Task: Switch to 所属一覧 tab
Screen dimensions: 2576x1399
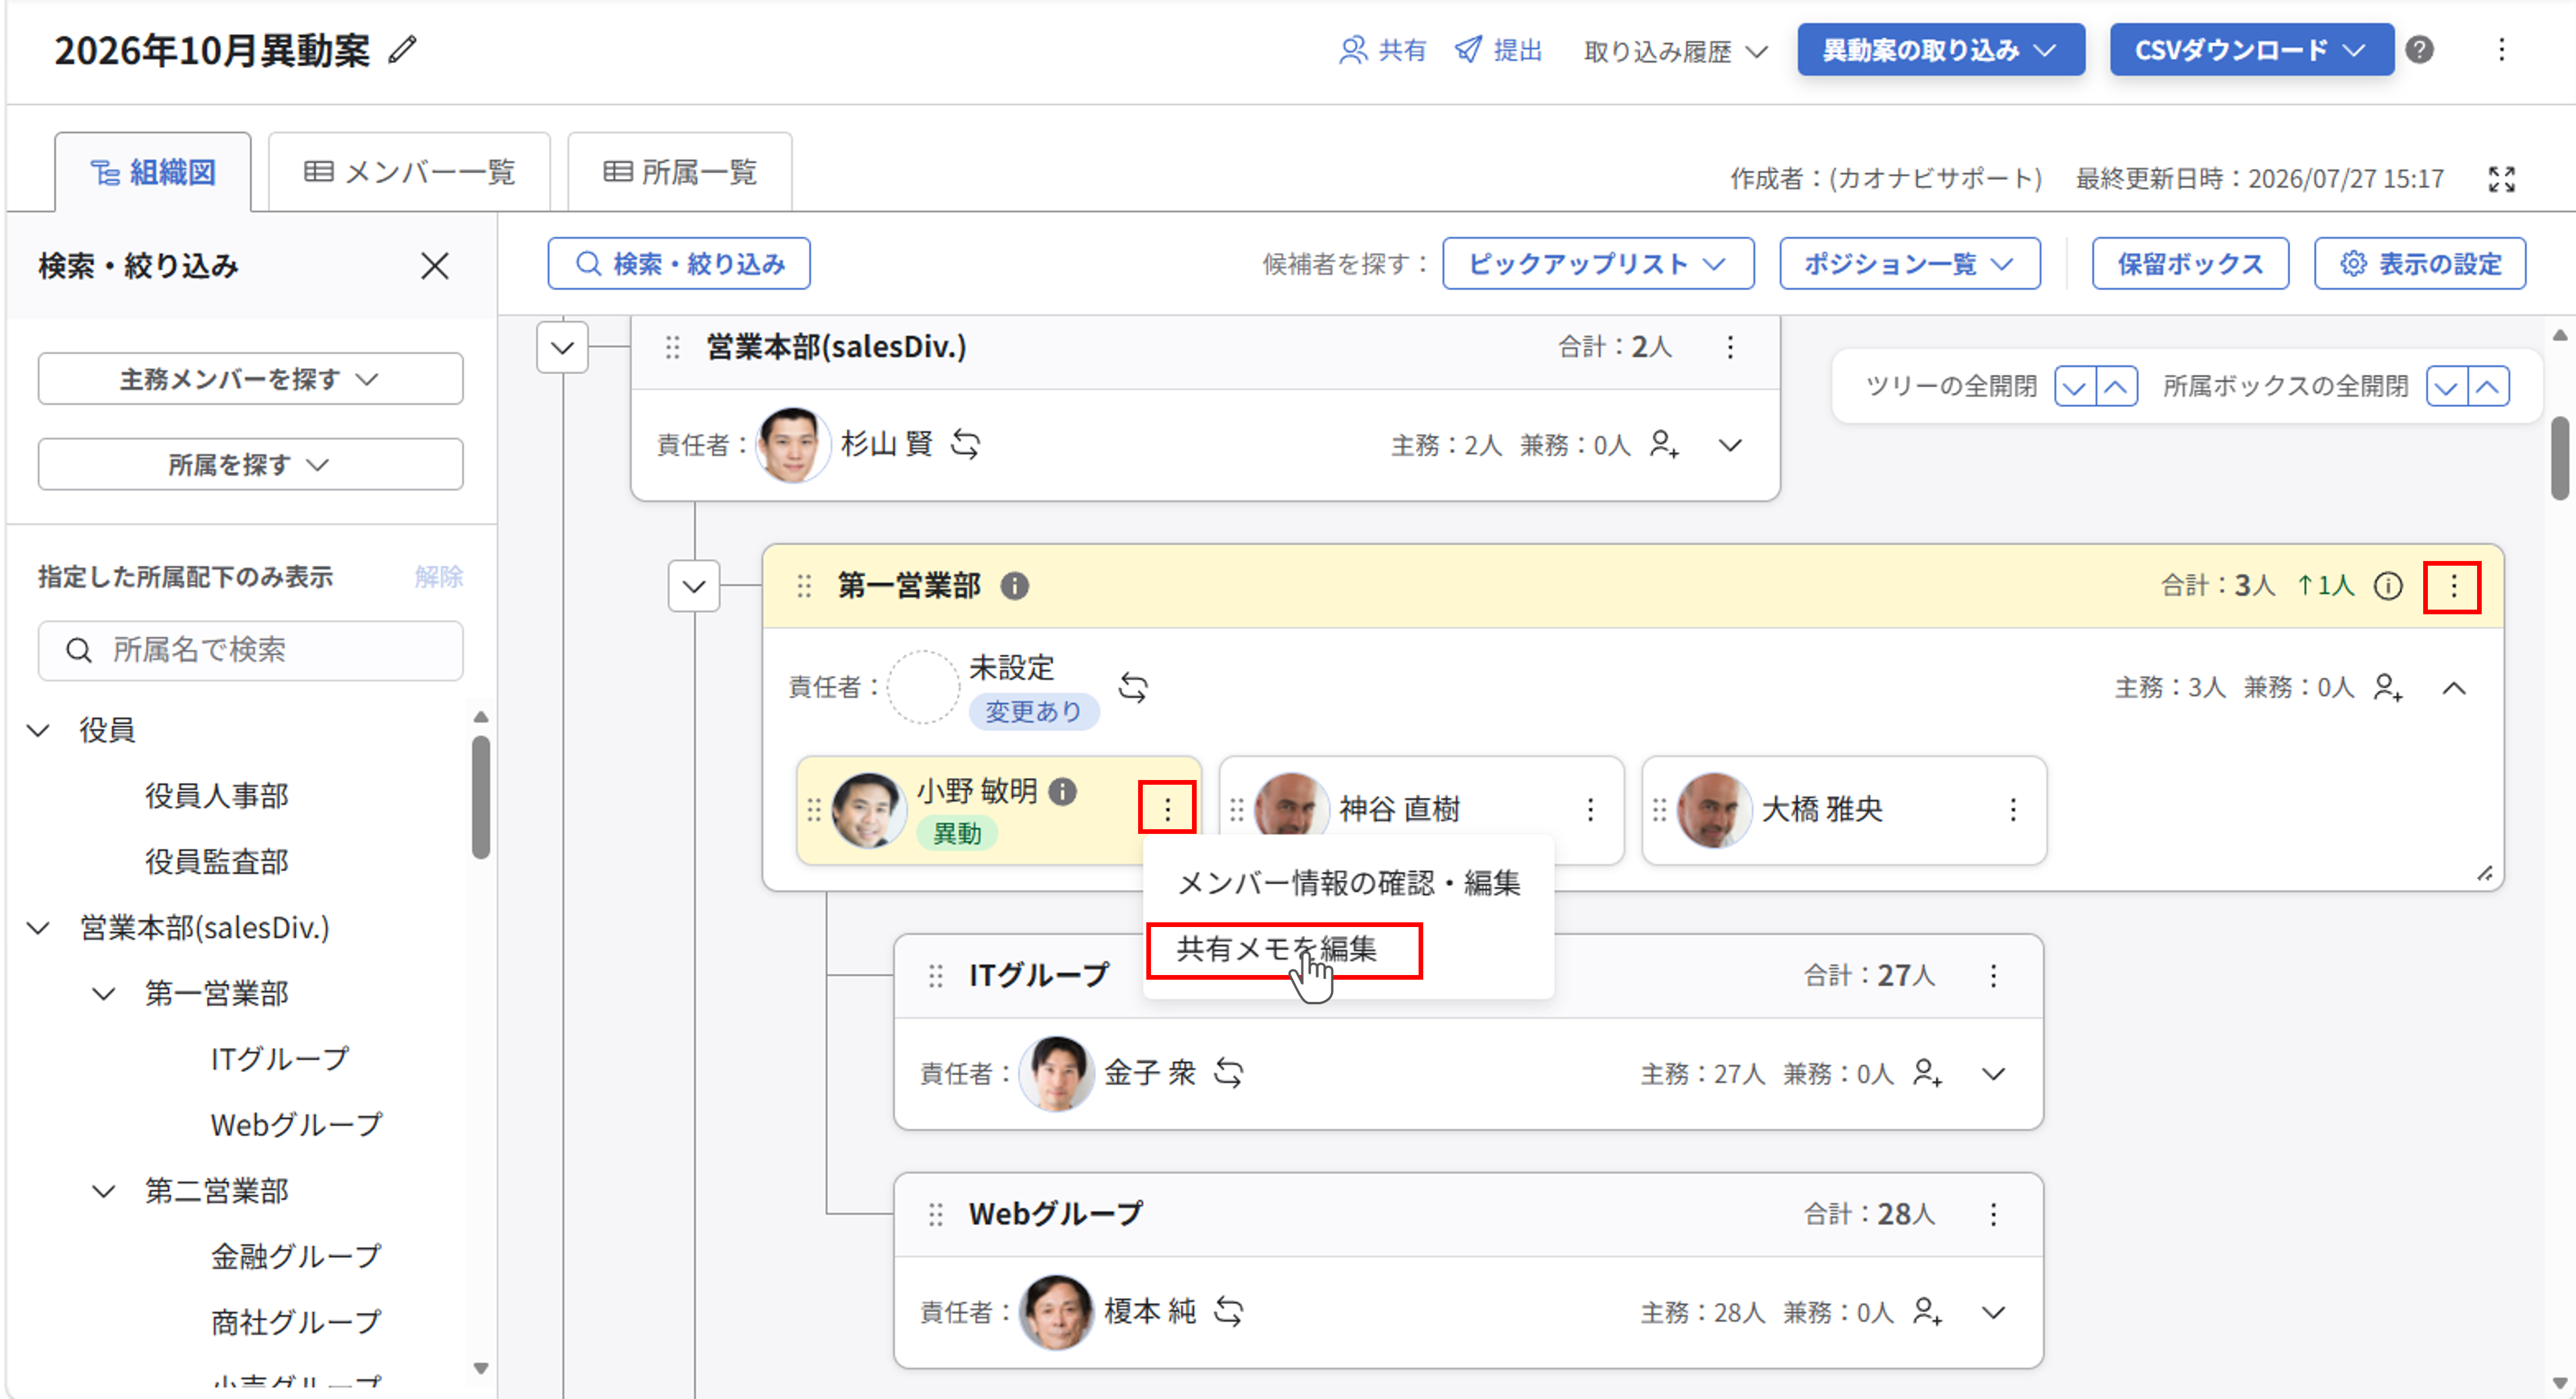Action: (x=680, y=172)
